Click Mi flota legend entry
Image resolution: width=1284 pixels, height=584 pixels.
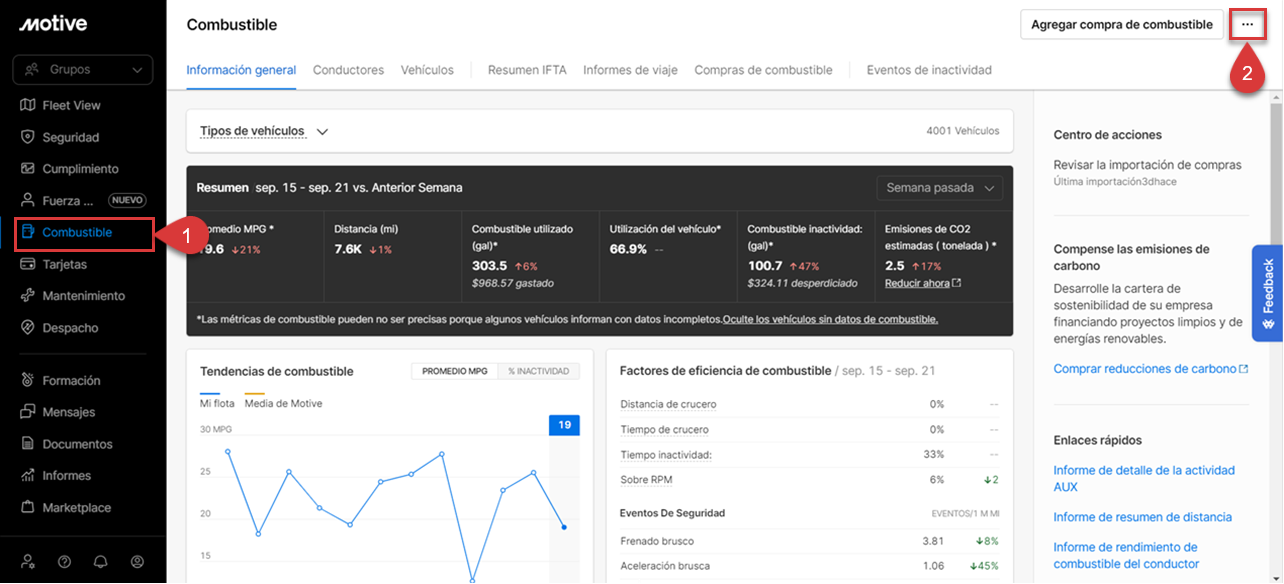tap(218, 403)
